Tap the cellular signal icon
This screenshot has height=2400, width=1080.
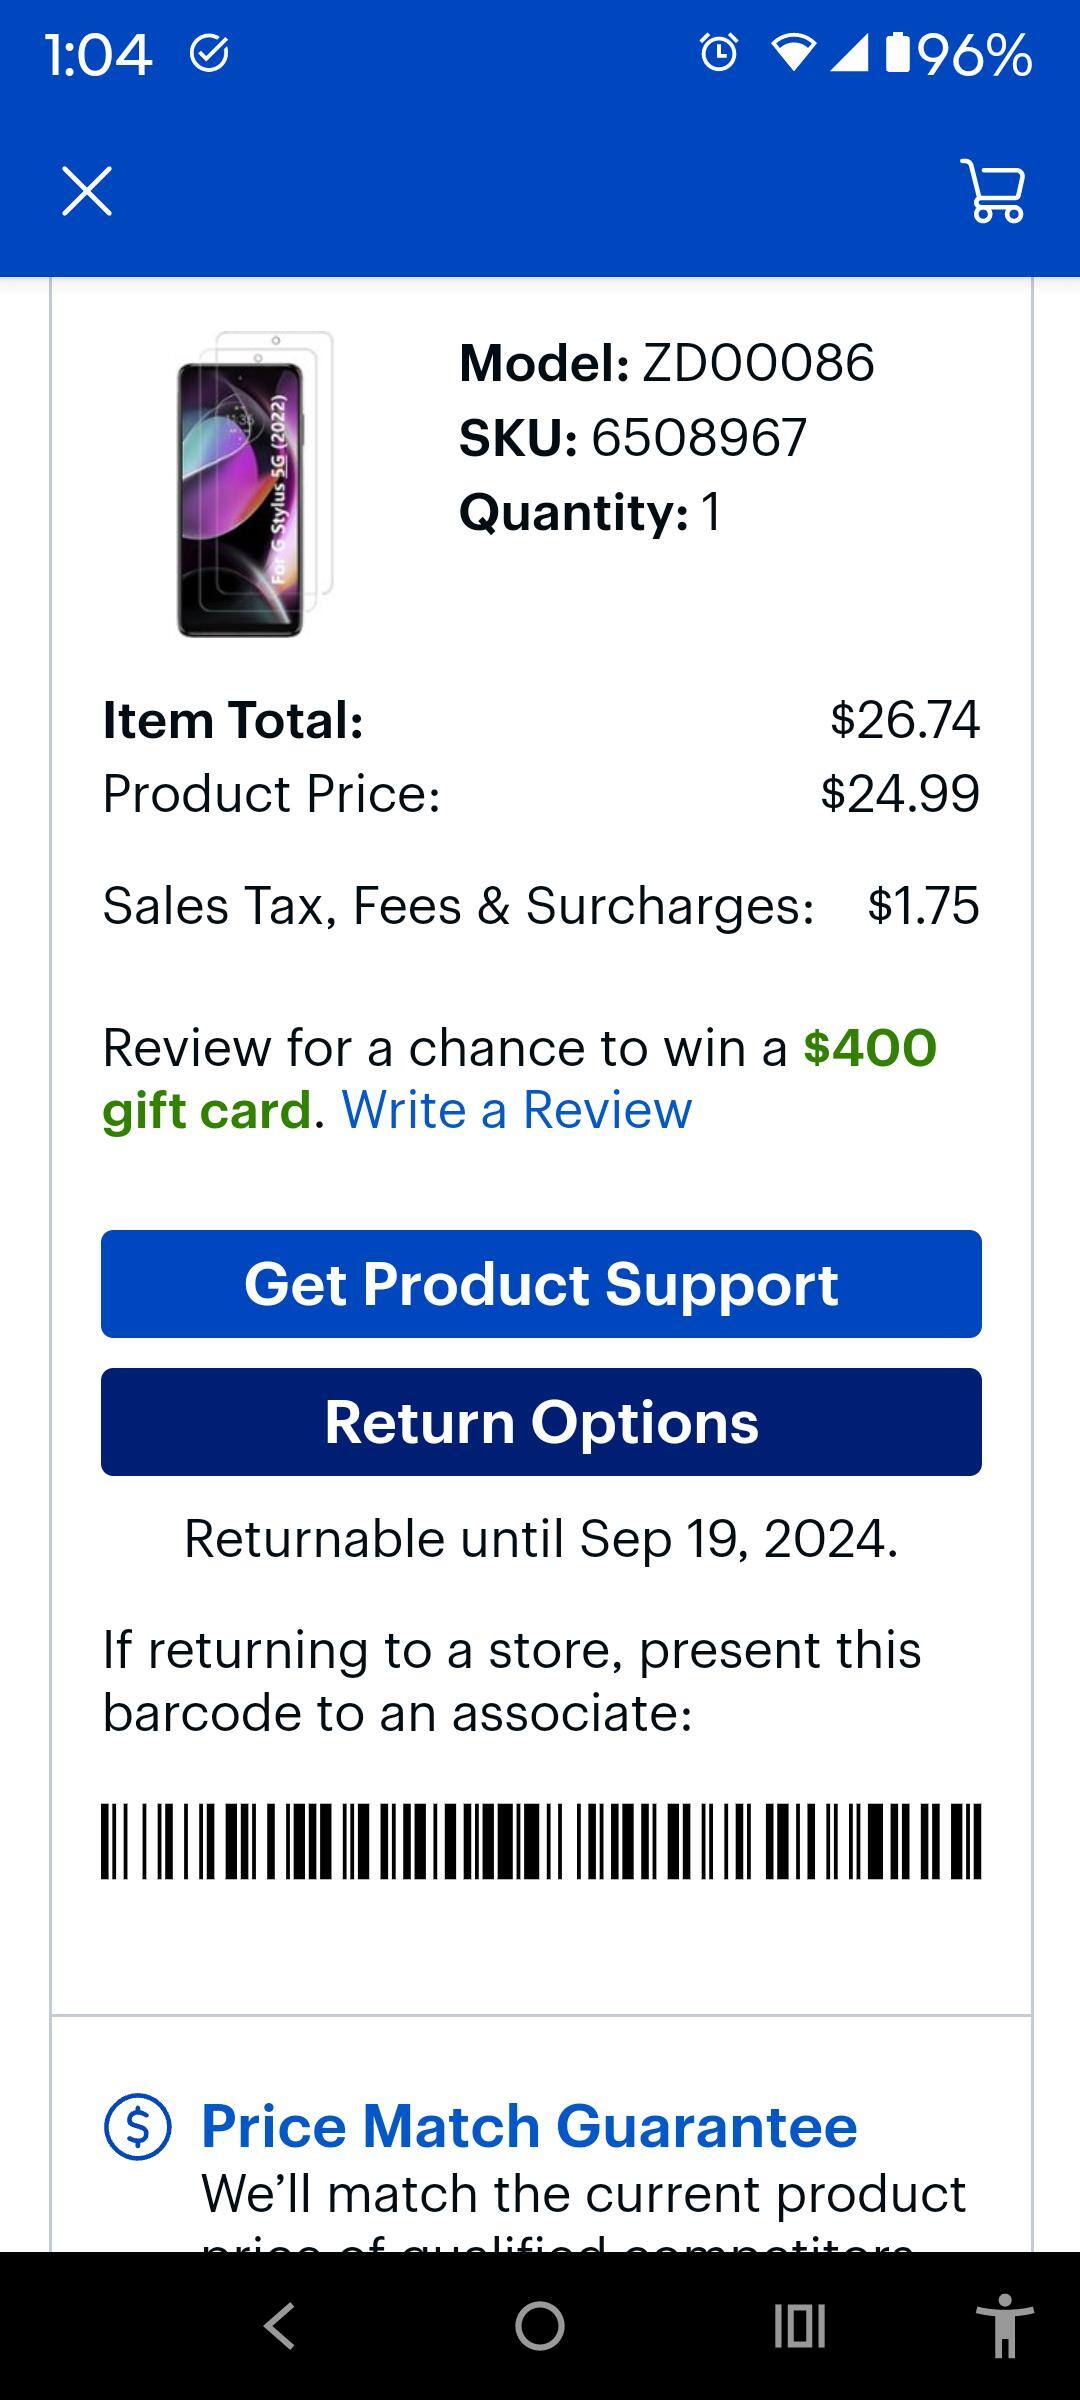pos(851,57)
